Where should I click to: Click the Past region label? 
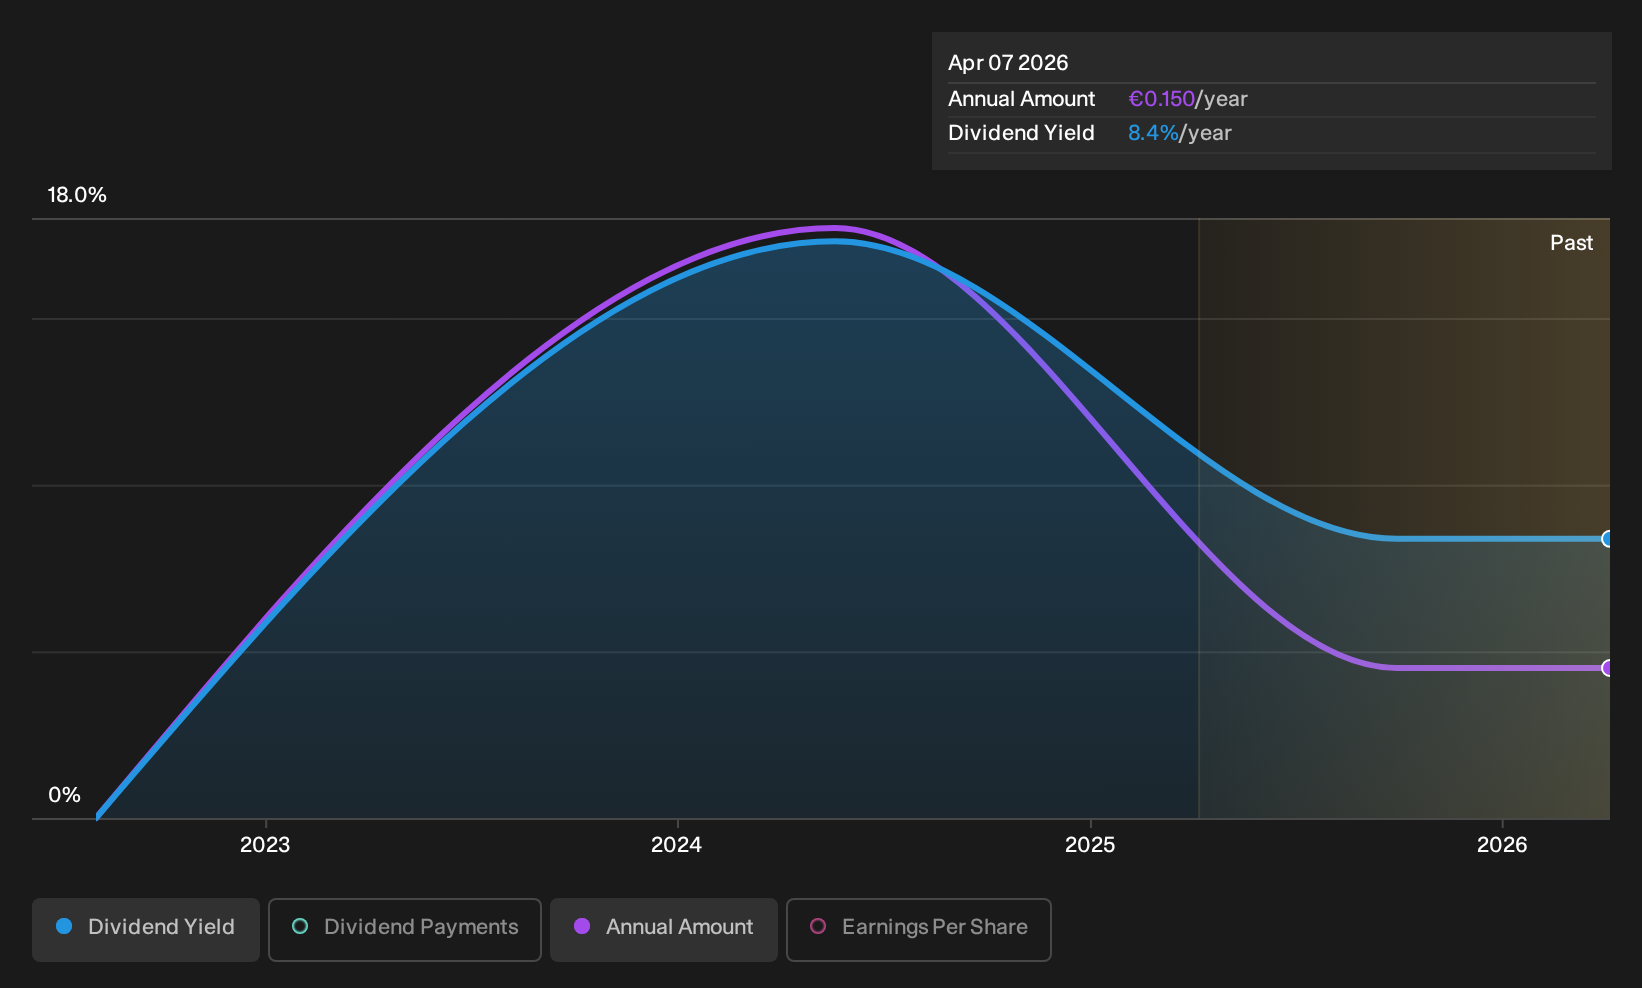1571,243
